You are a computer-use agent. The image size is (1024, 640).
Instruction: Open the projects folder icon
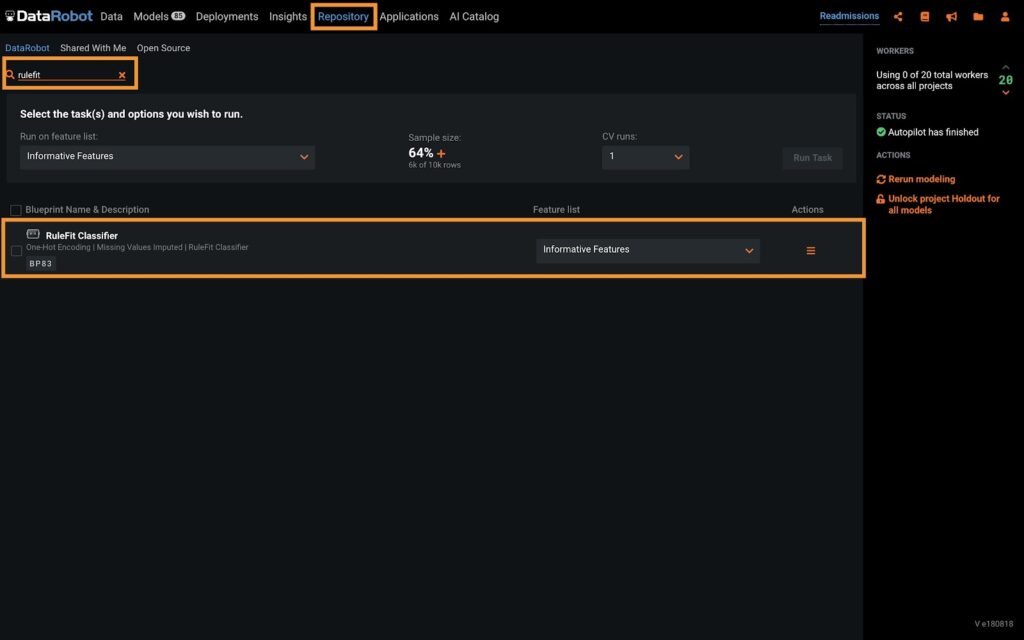coord(978,17)
